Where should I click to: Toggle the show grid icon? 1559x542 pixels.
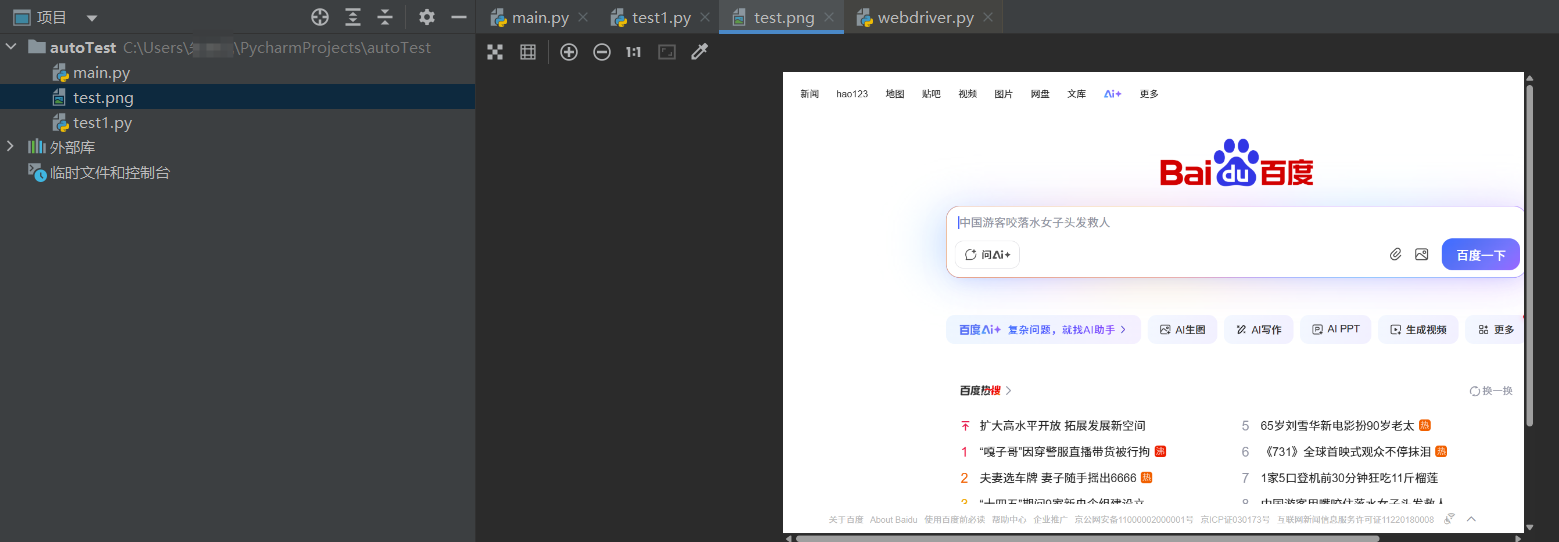(x=528, y=52)
